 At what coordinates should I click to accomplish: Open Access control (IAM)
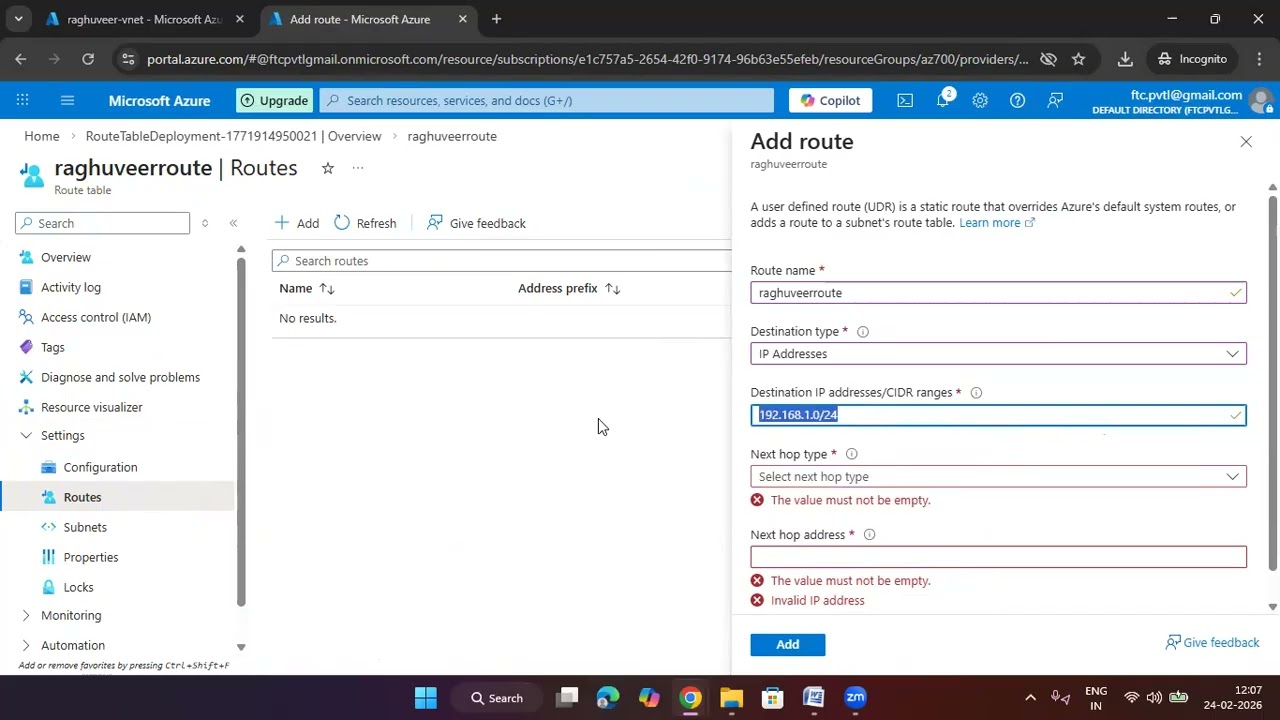(x=96, y=317)
